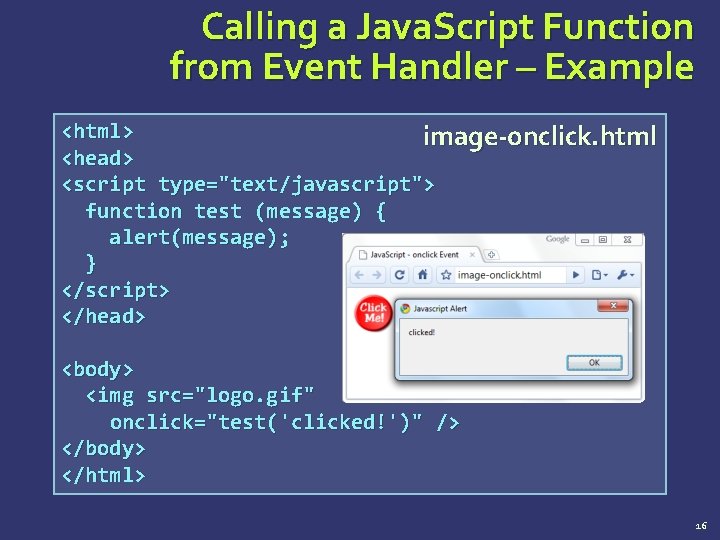Go to home page icon
720x540 pixels.
pyautogui.click(x=422, y=275)
